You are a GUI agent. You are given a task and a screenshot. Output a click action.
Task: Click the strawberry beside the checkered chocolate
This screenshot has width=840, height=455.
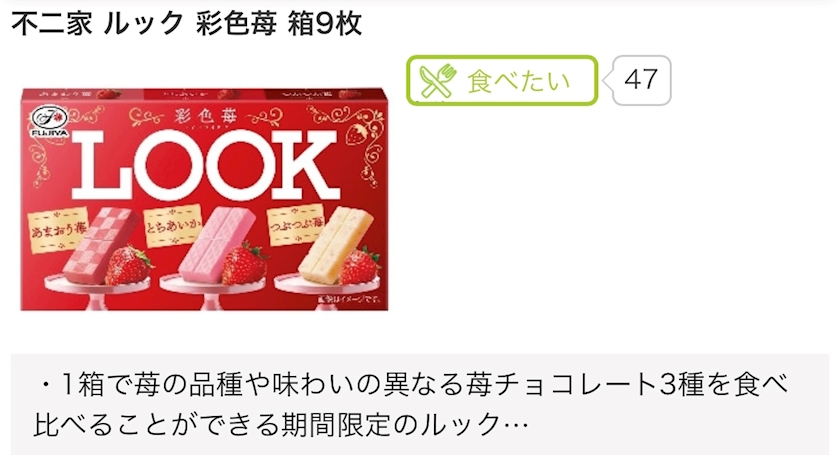click(x=128, y=266)
